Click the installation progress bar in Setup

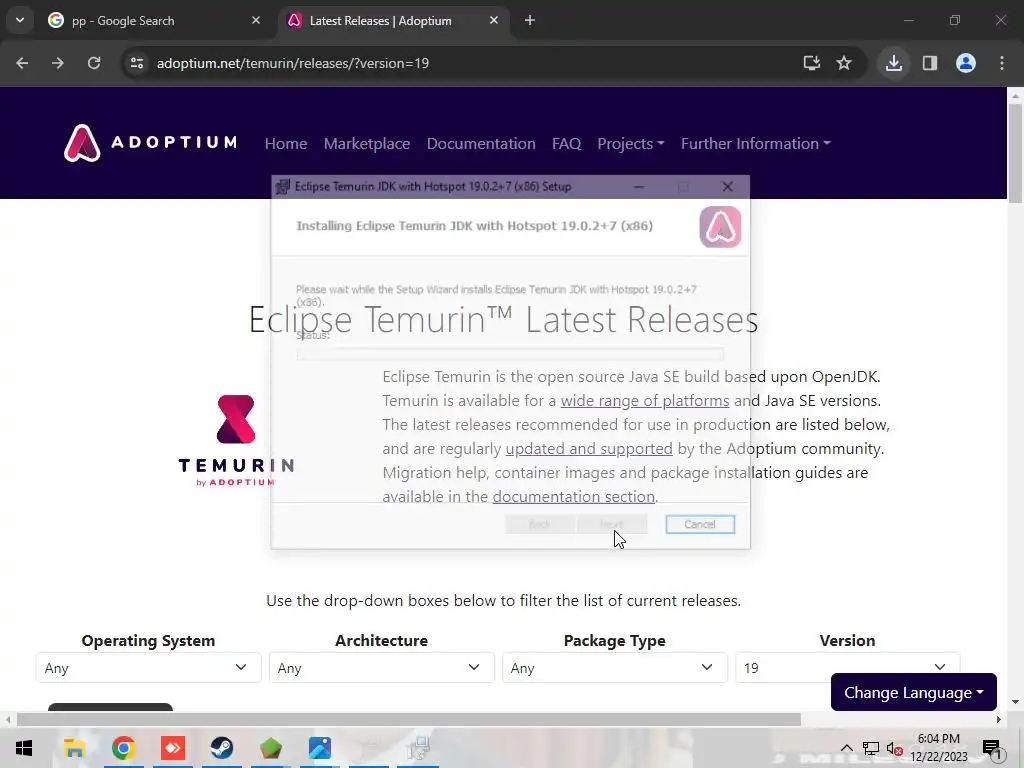pos(510,353)
